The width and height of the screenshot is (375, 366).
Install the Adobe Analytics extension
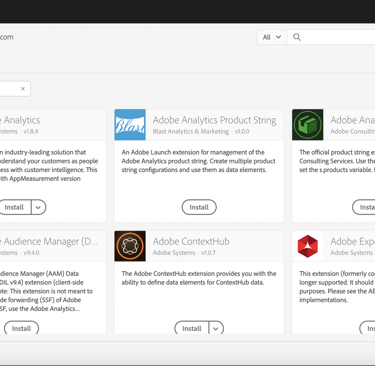[x=15, y=207]
